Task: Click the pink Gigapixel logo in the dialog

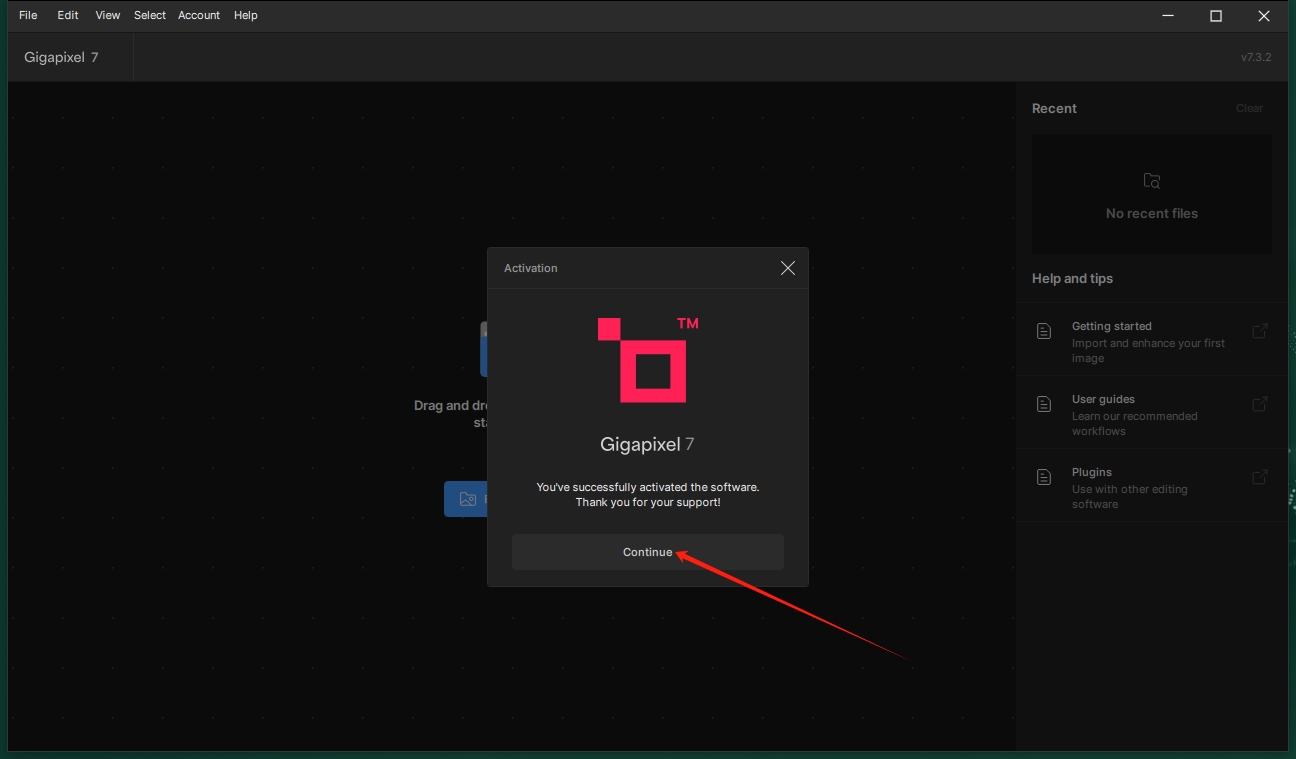Action: pos(647,360)
